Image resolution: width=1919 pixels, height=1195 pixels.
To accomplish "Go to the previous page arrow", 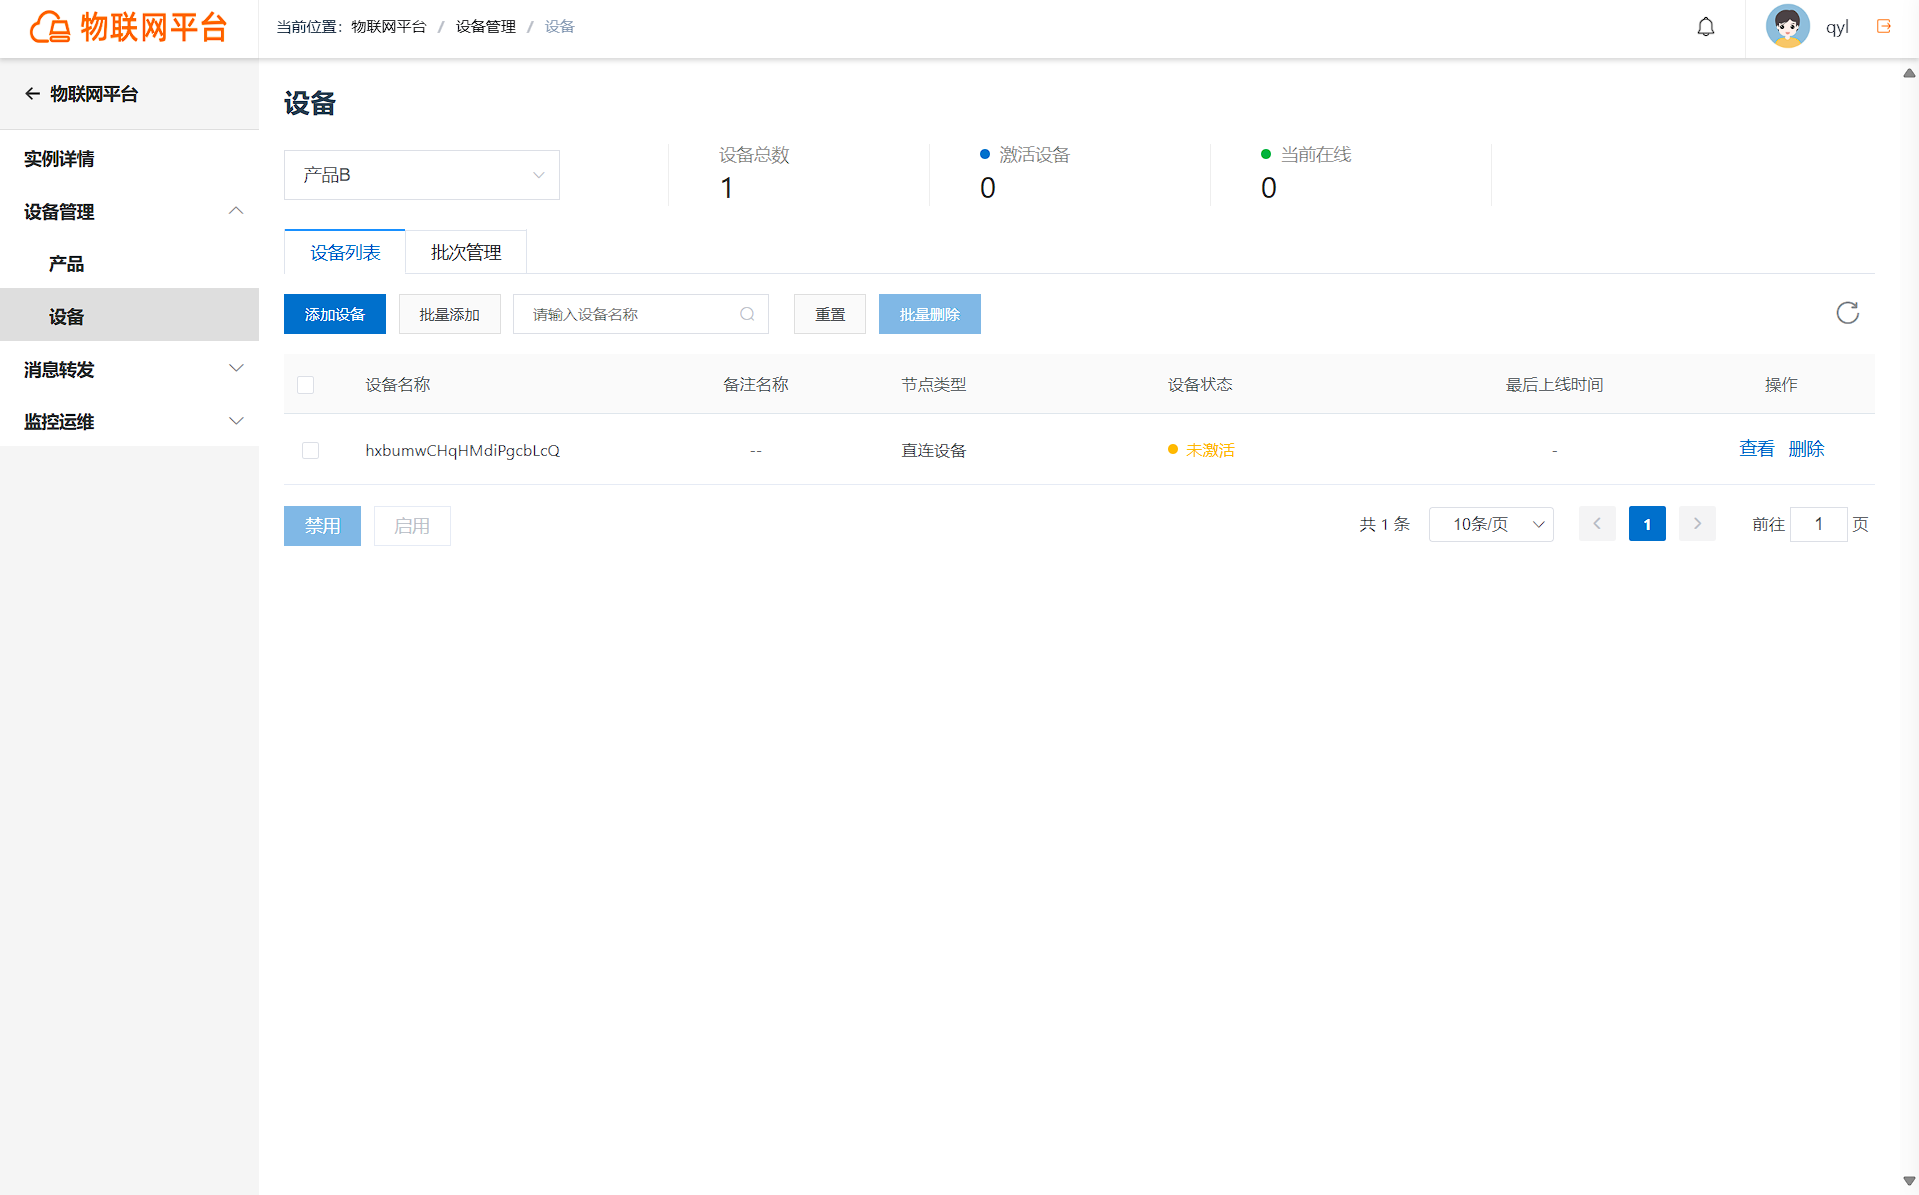I will tap(1597, 524).
